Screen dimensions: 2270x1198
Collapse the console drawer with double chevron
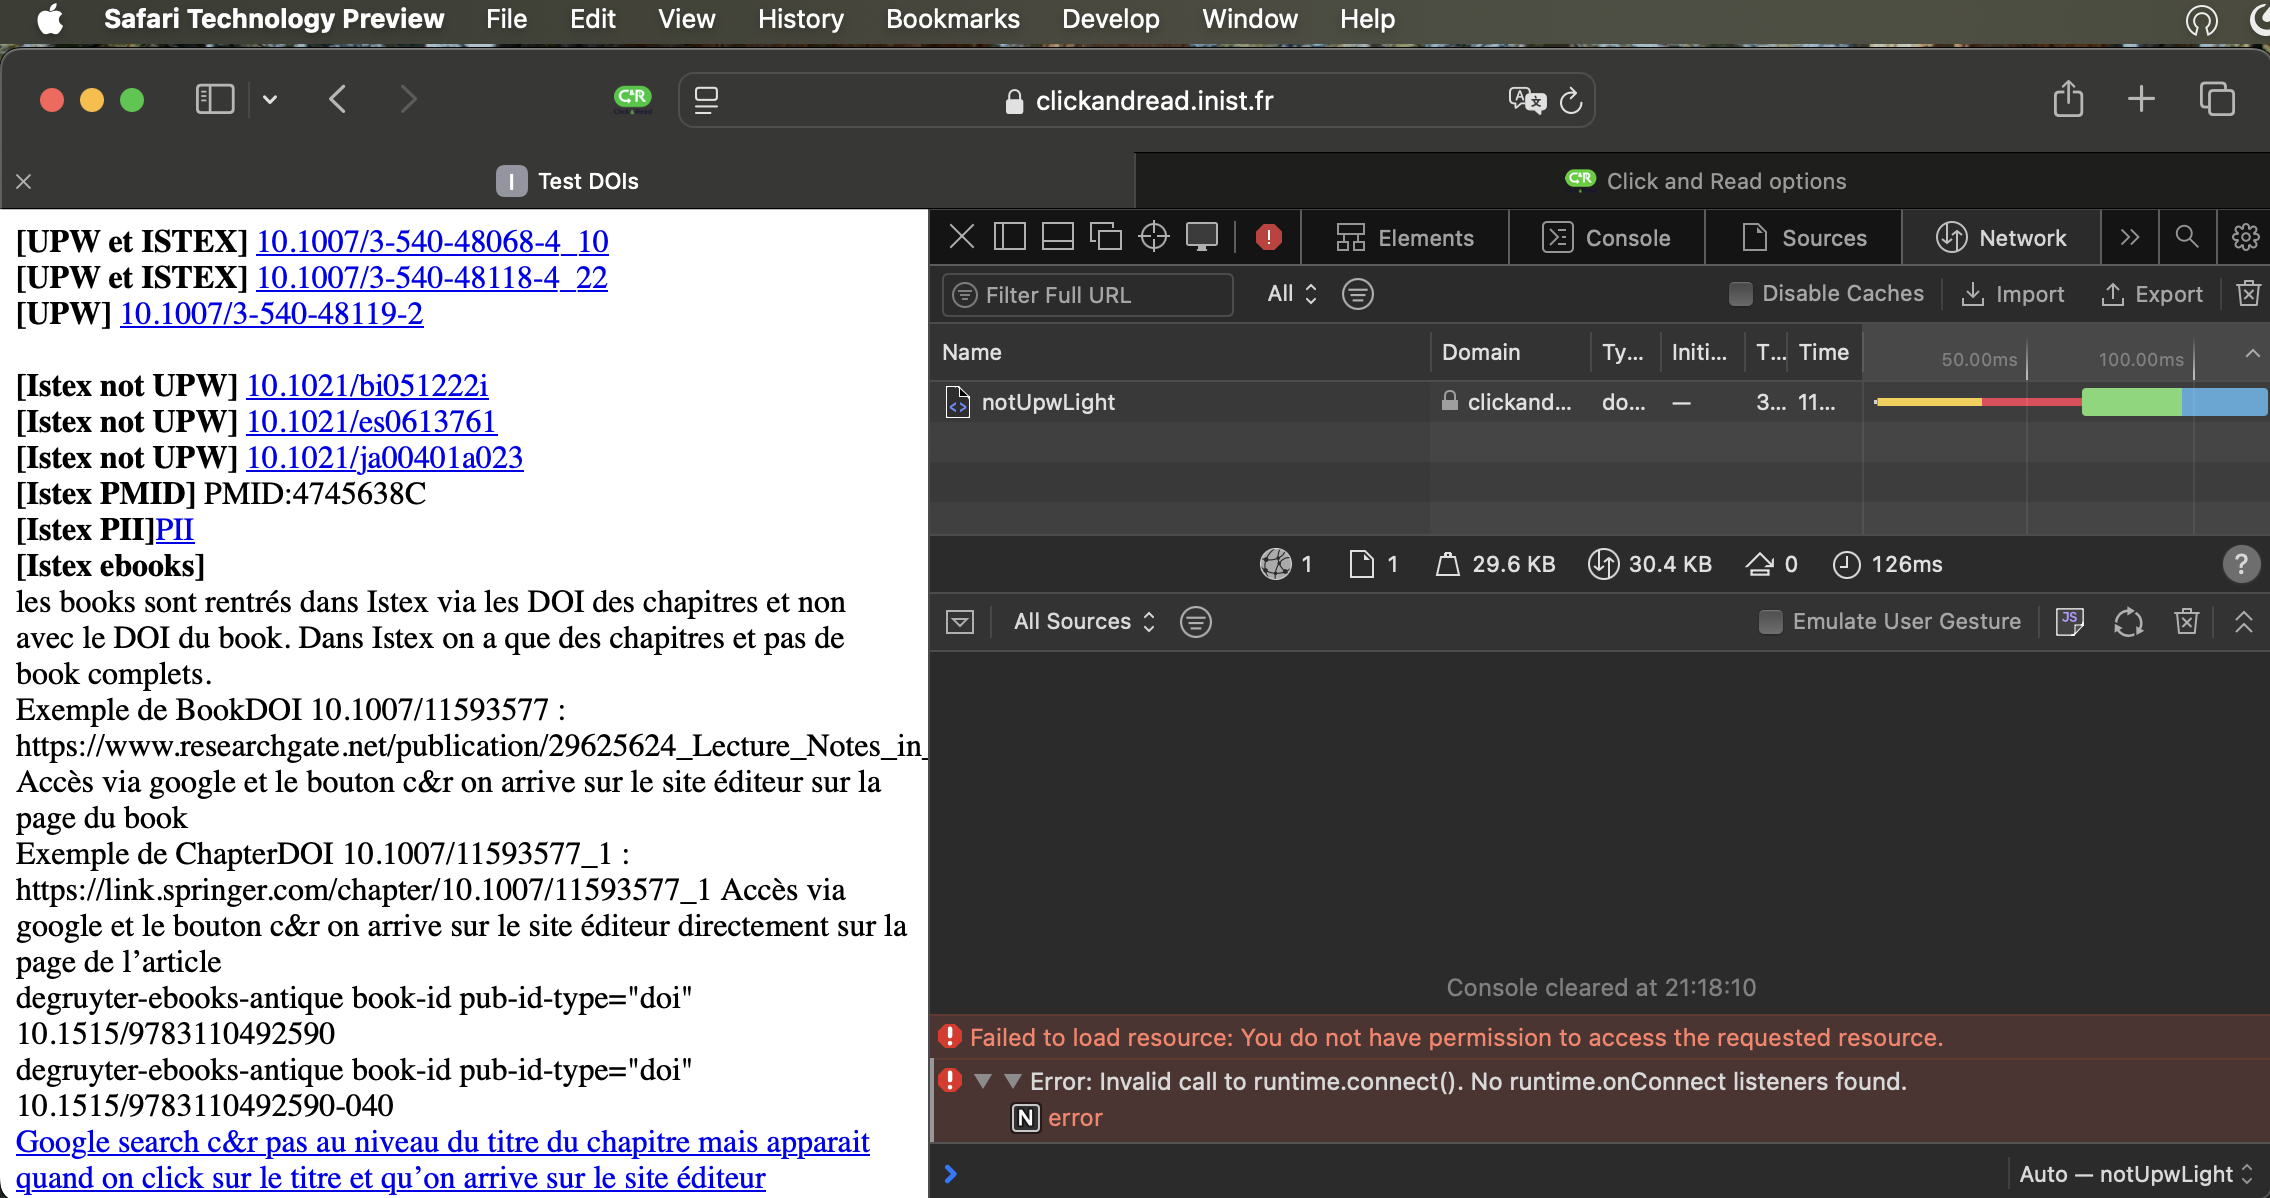click(2243, 622)
